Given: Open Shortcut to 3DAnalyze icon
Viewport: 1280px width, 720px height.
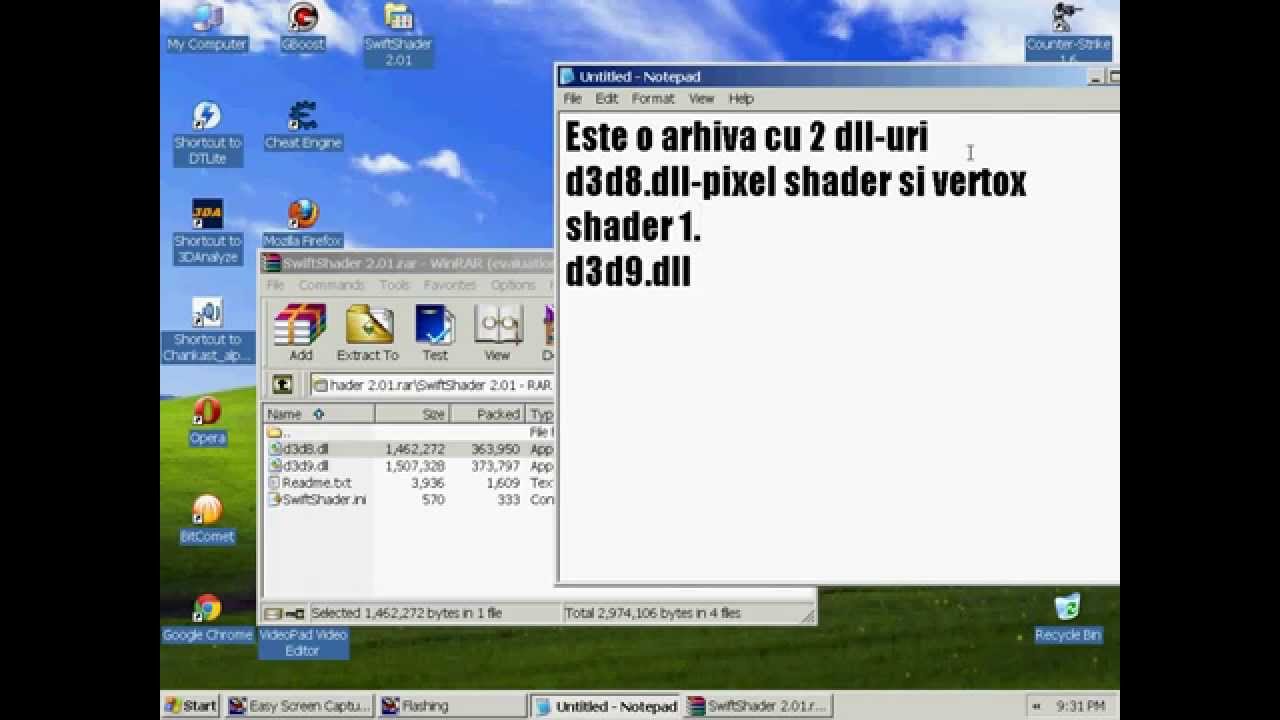Looking at the screenshot, I should click(207, 231).
